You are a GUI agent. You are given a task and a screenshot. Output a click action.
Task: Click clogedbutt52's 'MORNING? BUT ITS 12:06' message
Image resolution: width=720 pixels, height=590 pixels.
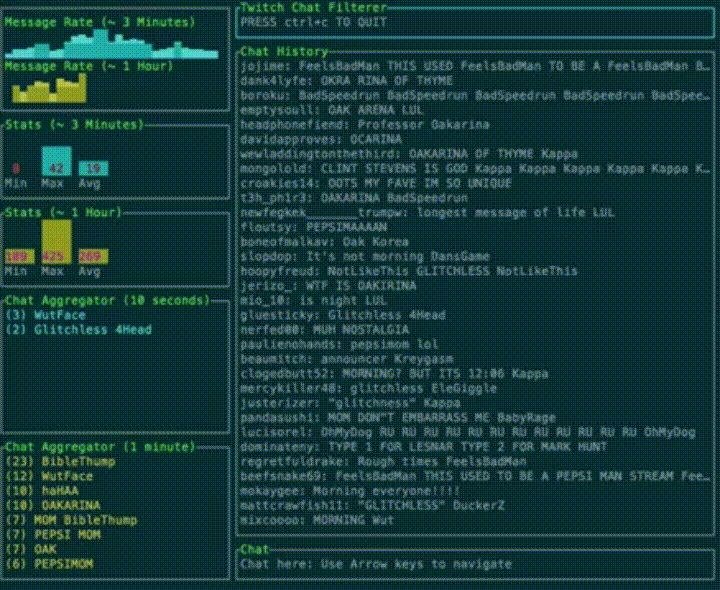pyautogui.click(x=394, y=374)
